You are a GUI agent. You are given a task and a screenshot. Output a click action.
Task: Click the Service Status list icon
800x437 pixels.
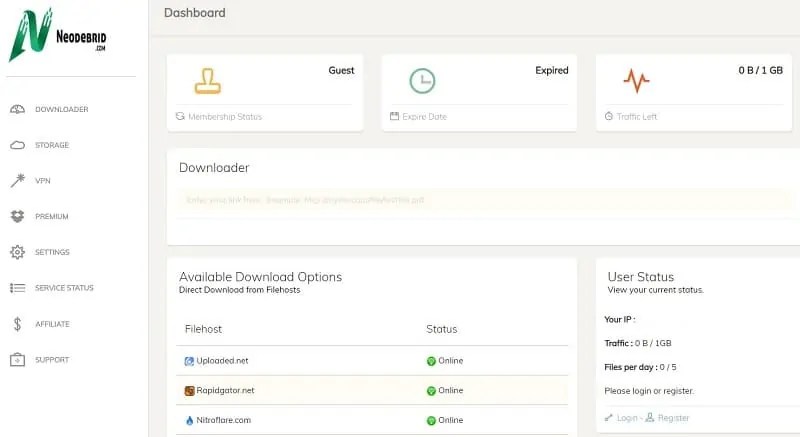pos(17,288)
